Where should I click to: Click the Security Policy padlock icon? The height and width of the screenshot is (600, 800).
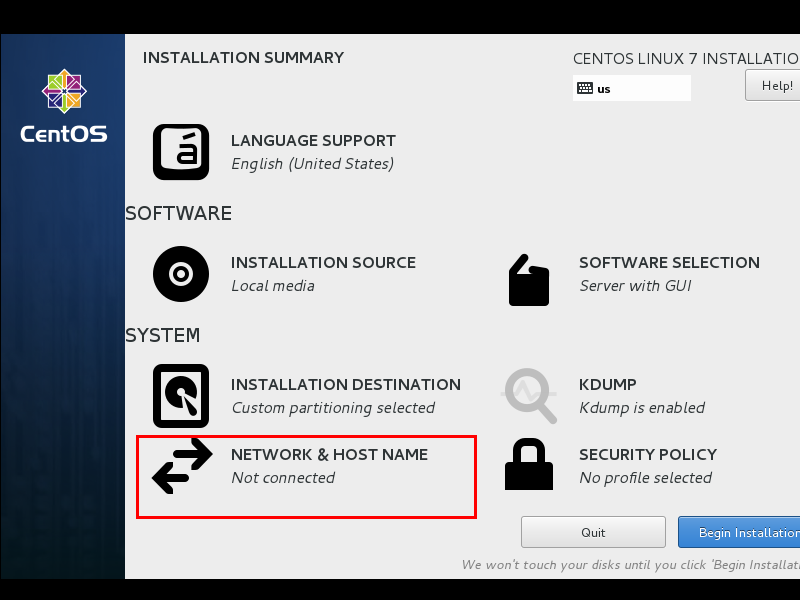point(529,464)
